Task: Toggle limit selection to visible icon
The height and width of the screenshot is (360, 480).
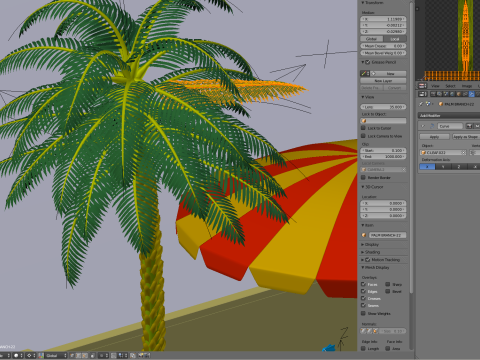Action: tap(93, 355)
